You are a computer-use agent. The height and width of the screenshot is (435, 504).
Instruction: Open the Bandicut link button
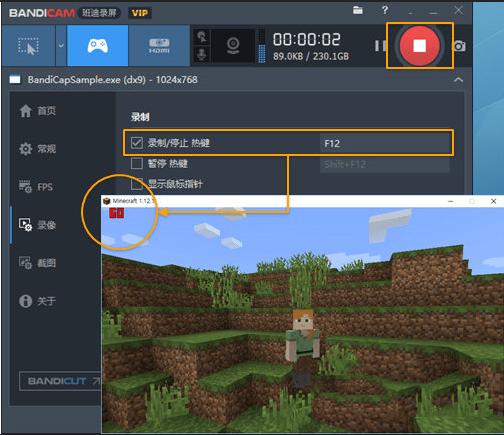coord(60,381)
